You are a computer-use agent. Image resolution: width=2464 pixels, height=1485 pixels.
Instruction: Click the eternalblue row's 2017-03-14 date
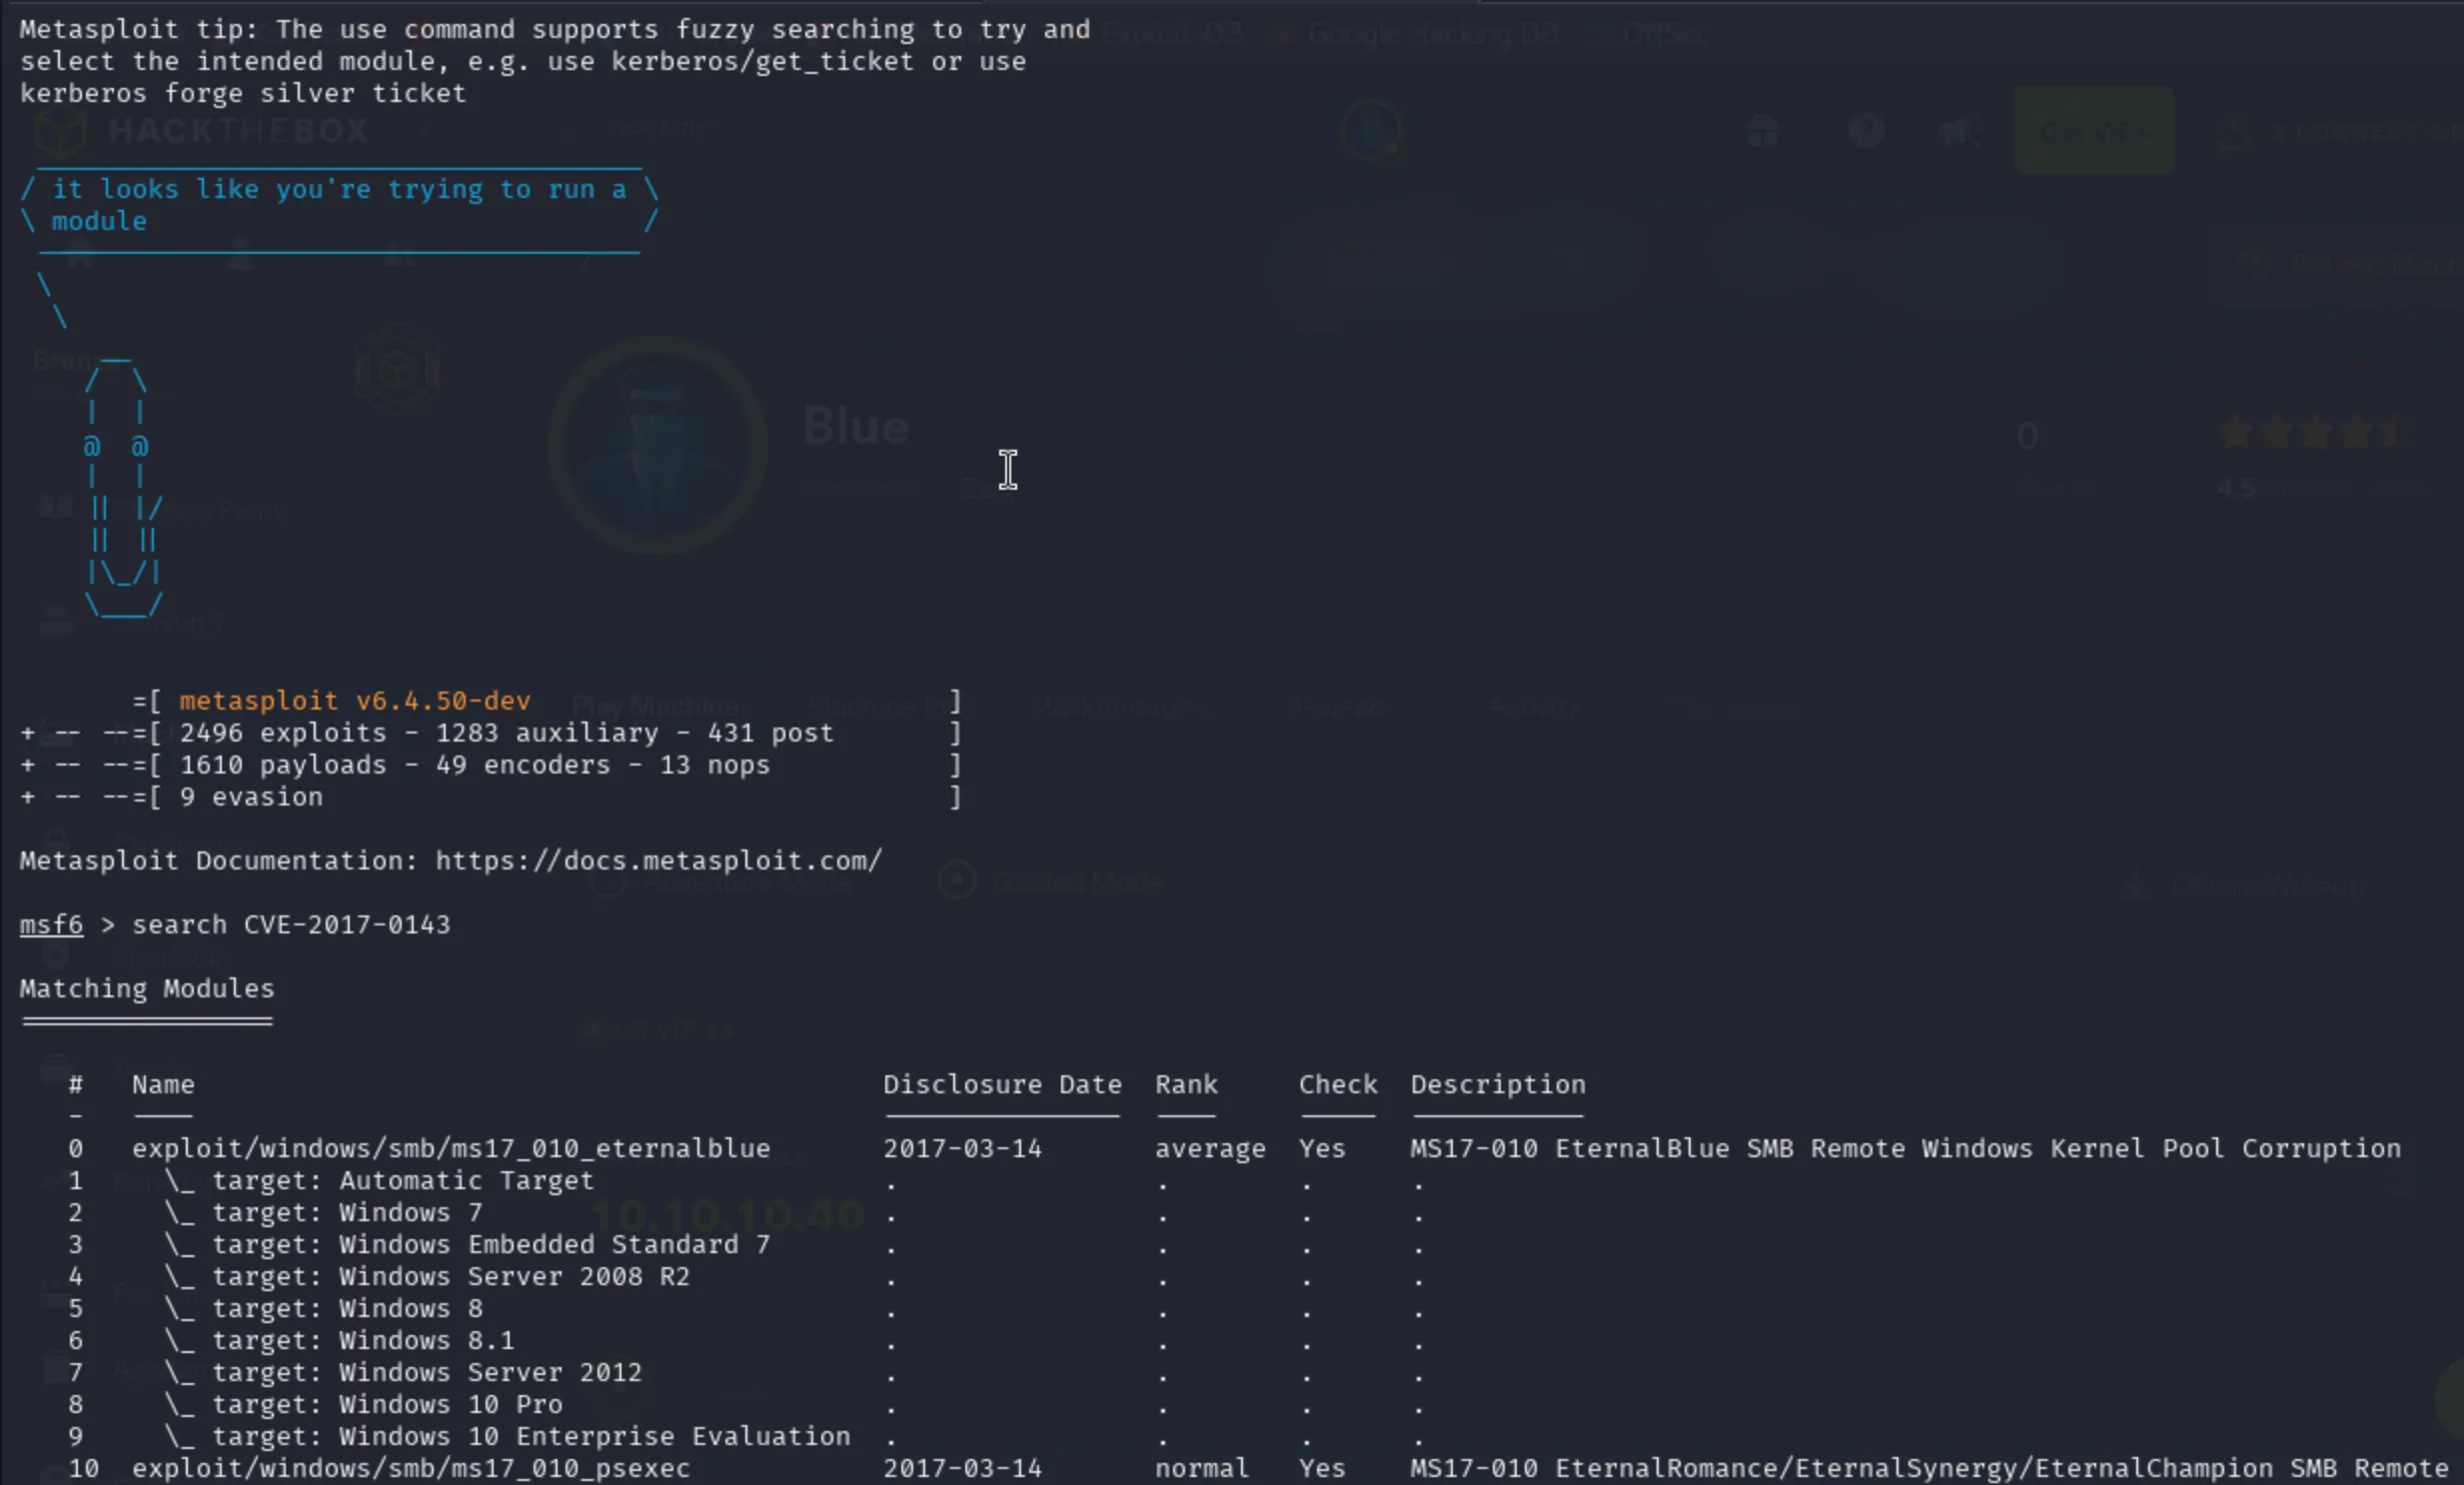point(962,1148)
